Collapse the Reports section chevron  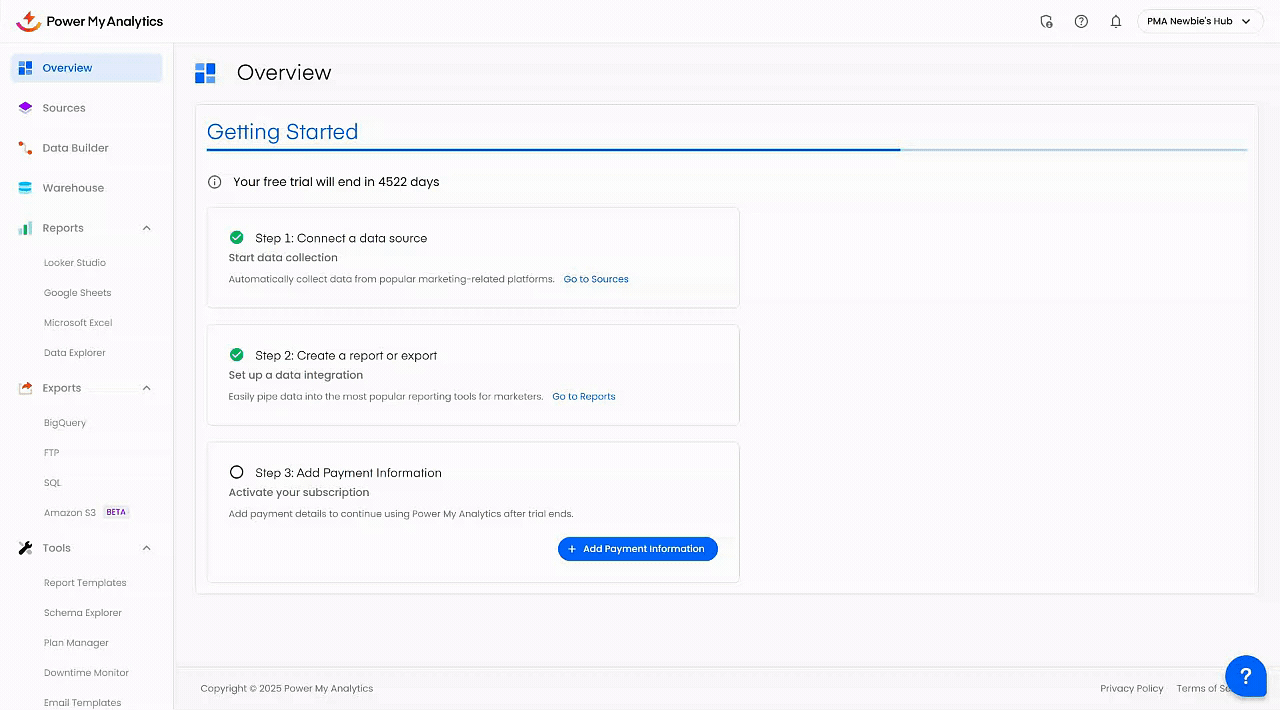pos(146,228)
